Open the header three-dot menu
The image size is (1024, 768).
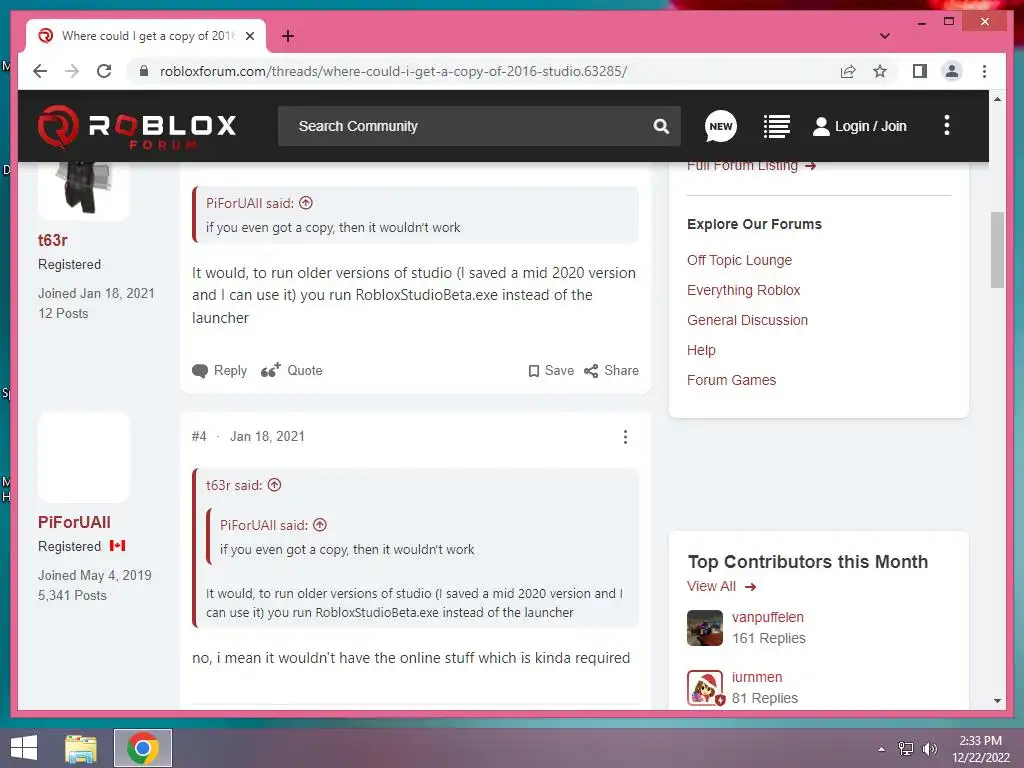[x=946, y=125]
